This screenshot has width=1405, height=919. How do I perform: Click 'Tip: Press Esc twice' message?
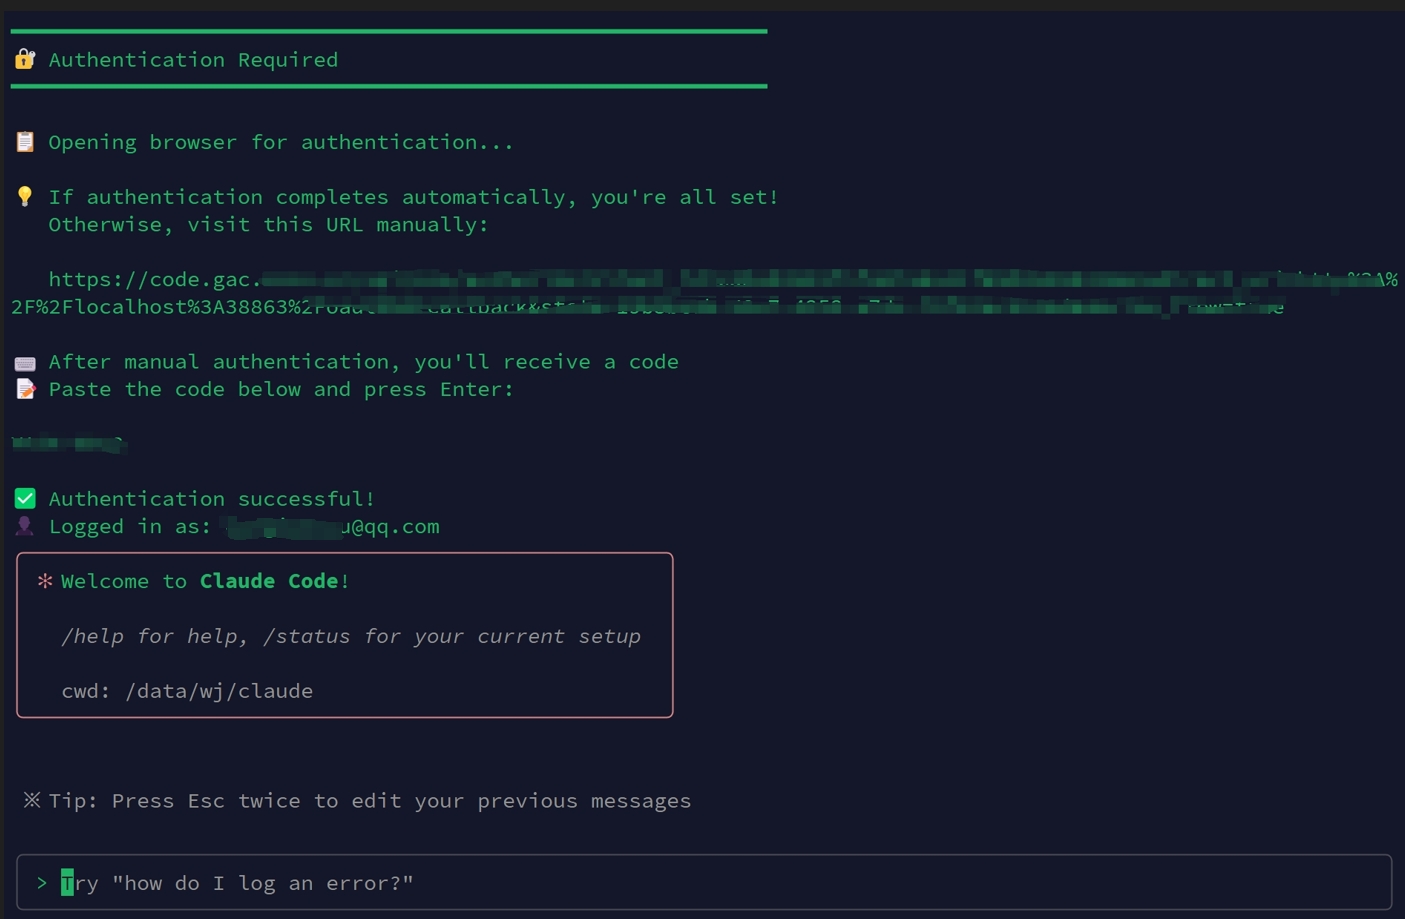tap(370, 800)
